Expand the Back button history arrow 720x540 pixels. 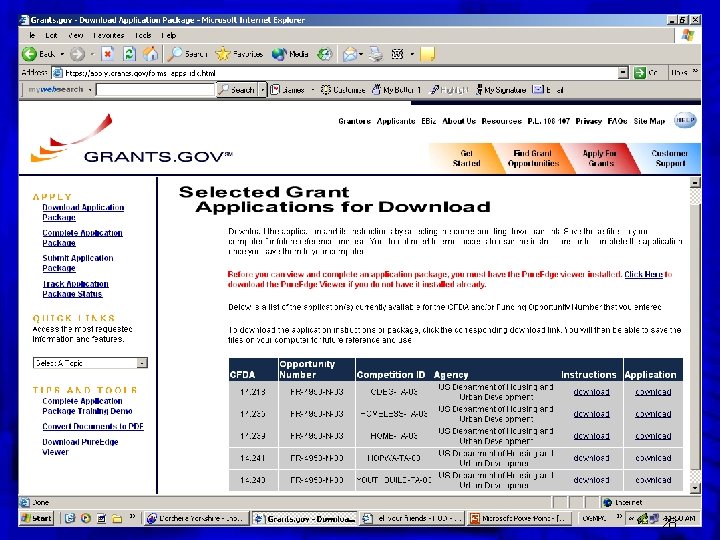tap(62, 54)
